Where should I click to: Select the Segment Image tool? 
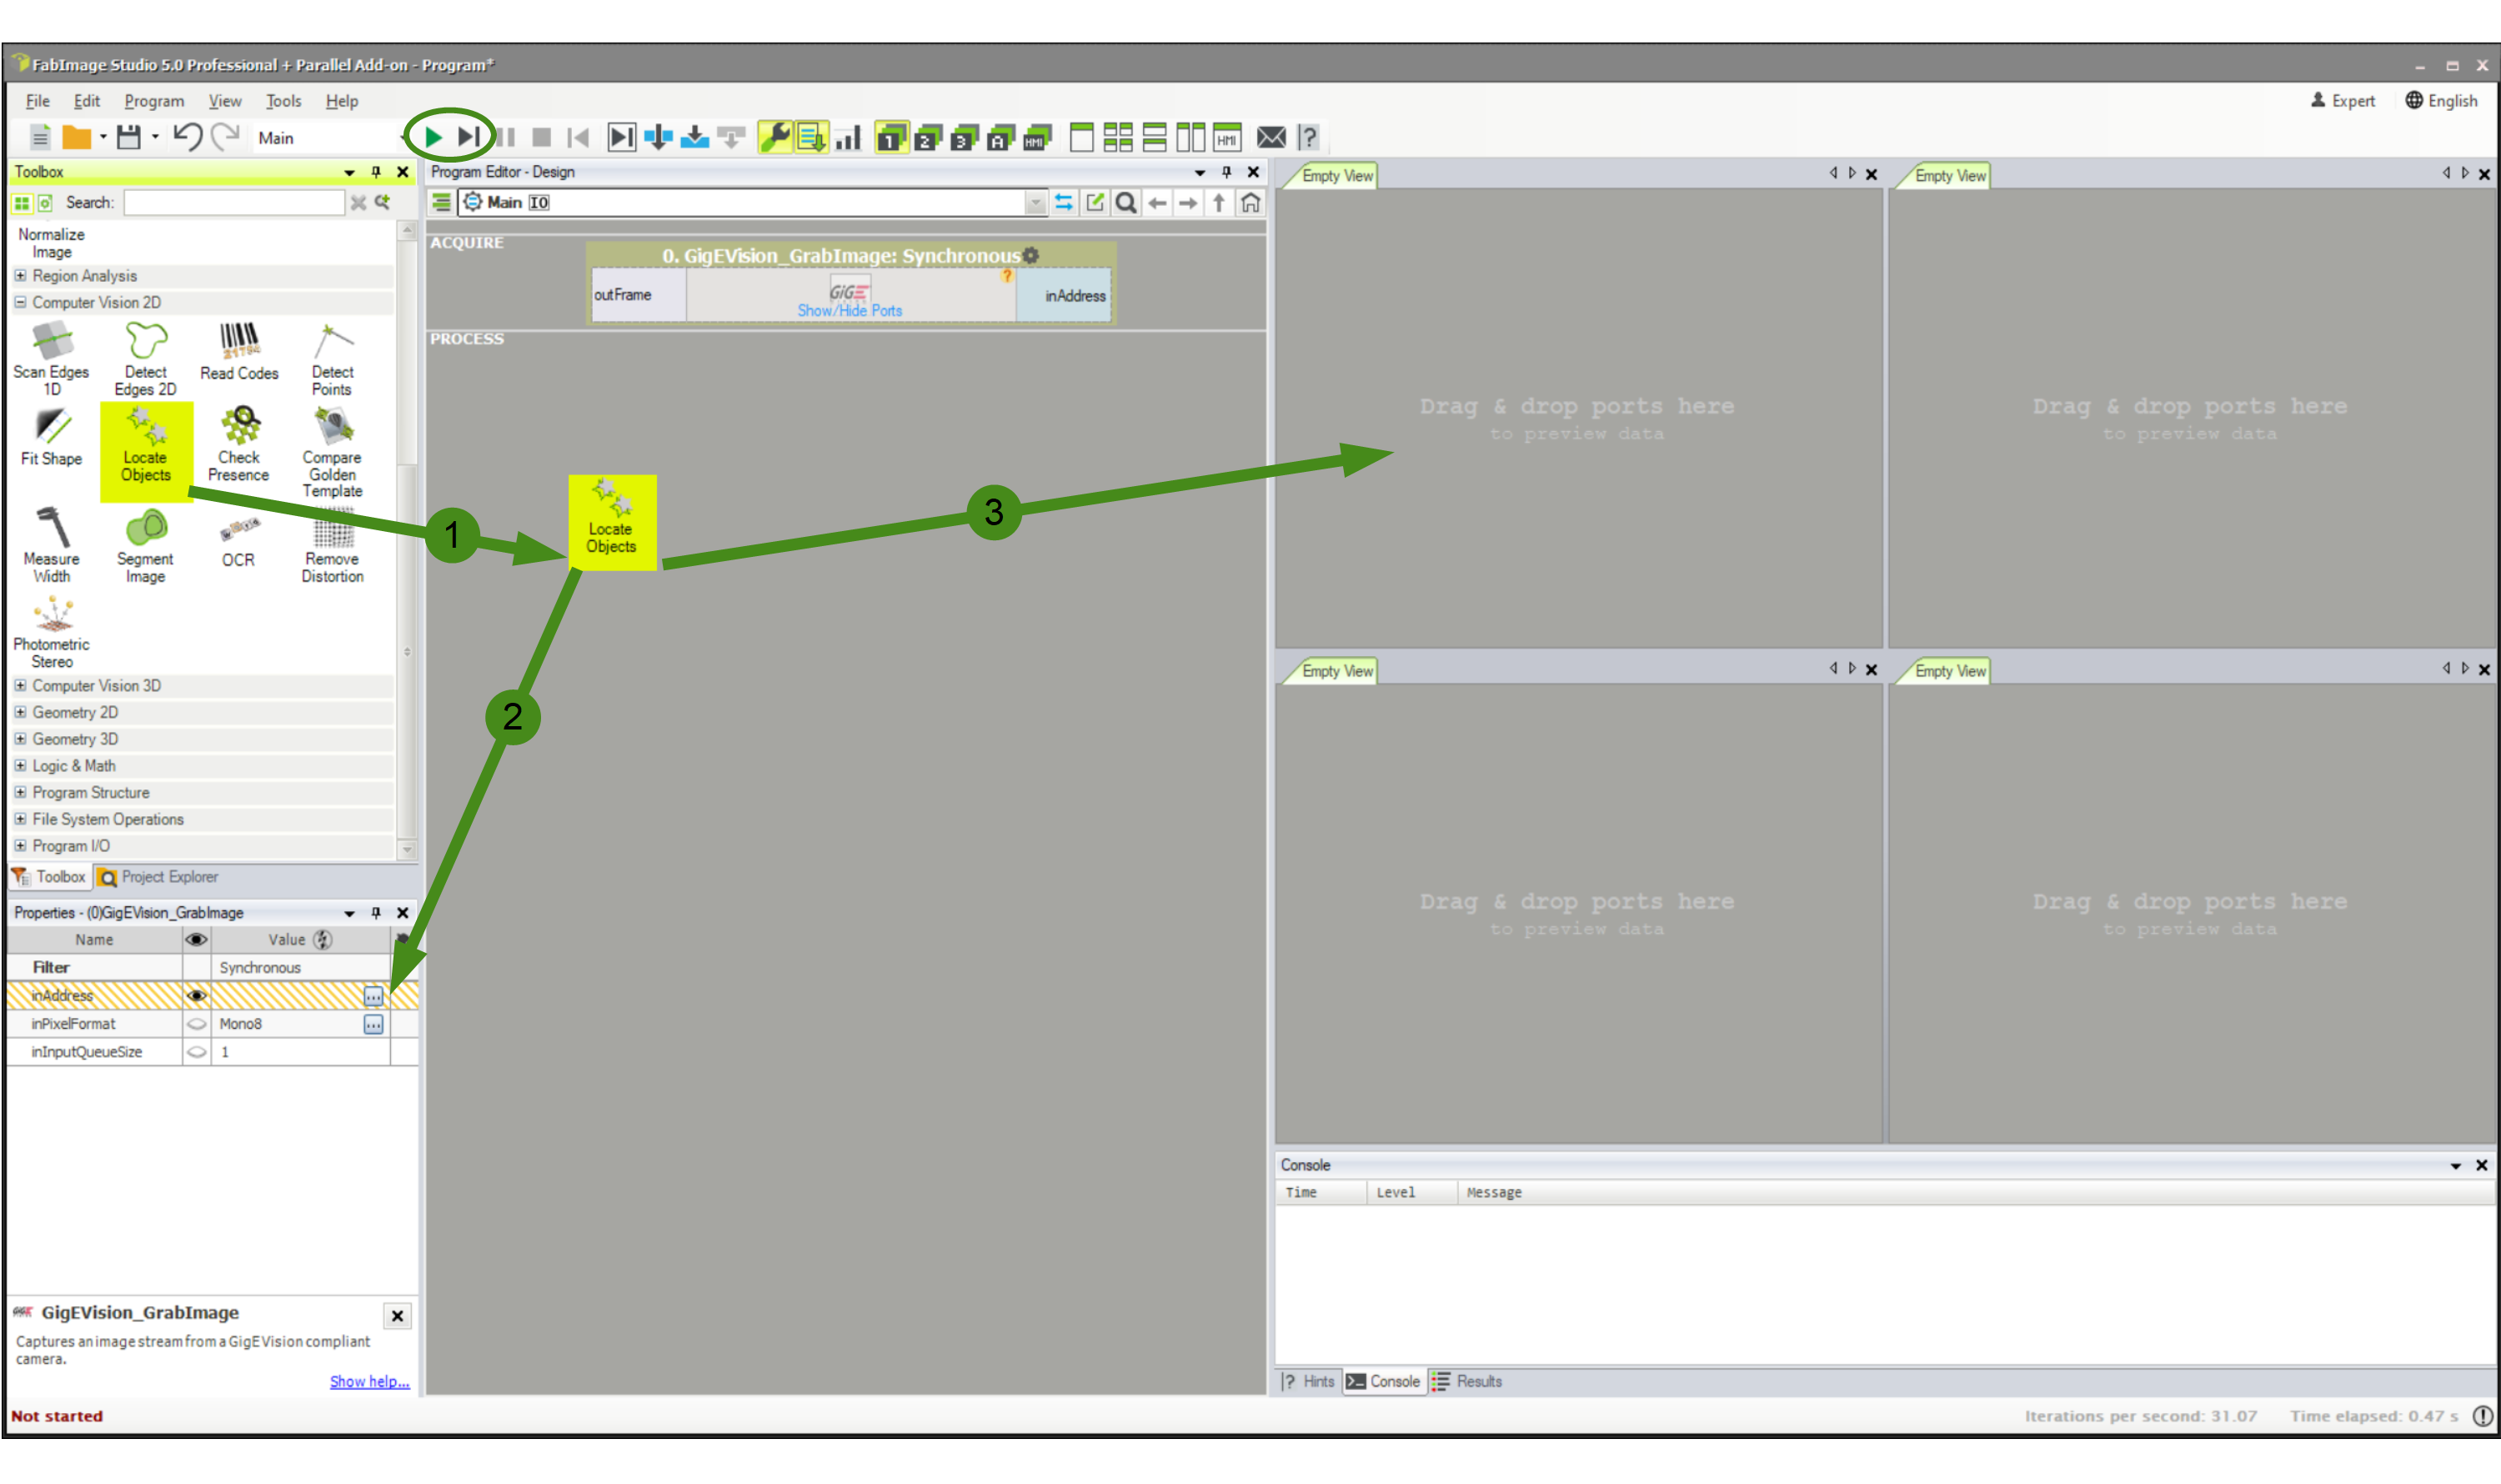point(146,546)
